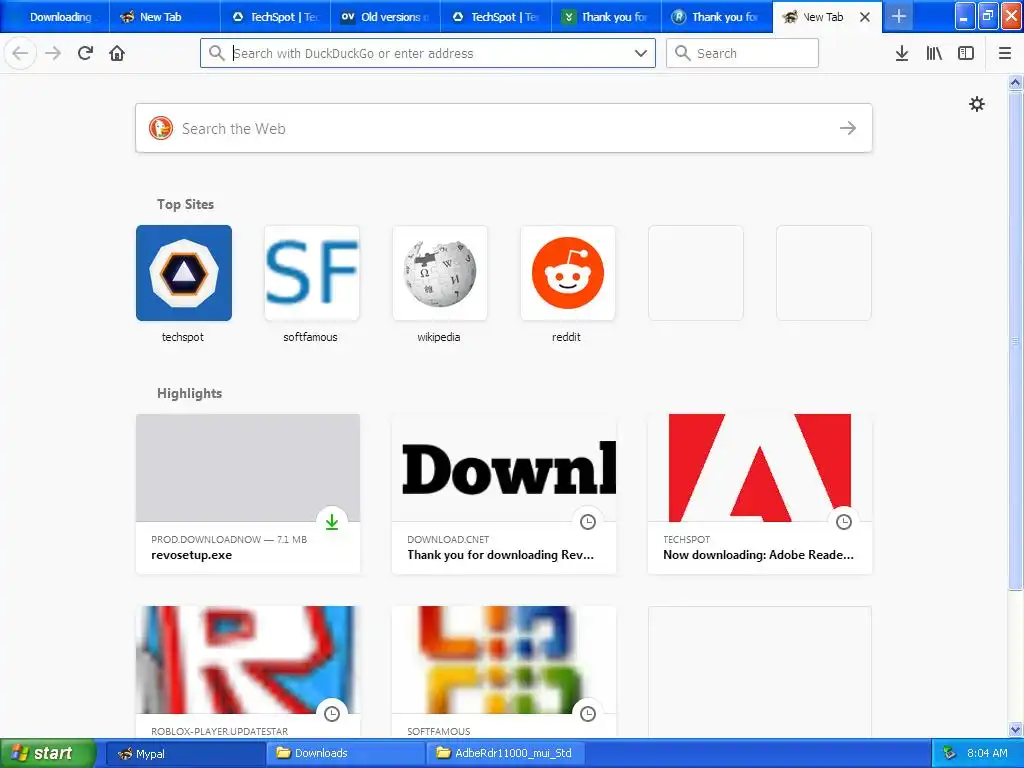Switch to the green-icon Thank you tab
Screen dimensions: 1024x768
(606, 17)
